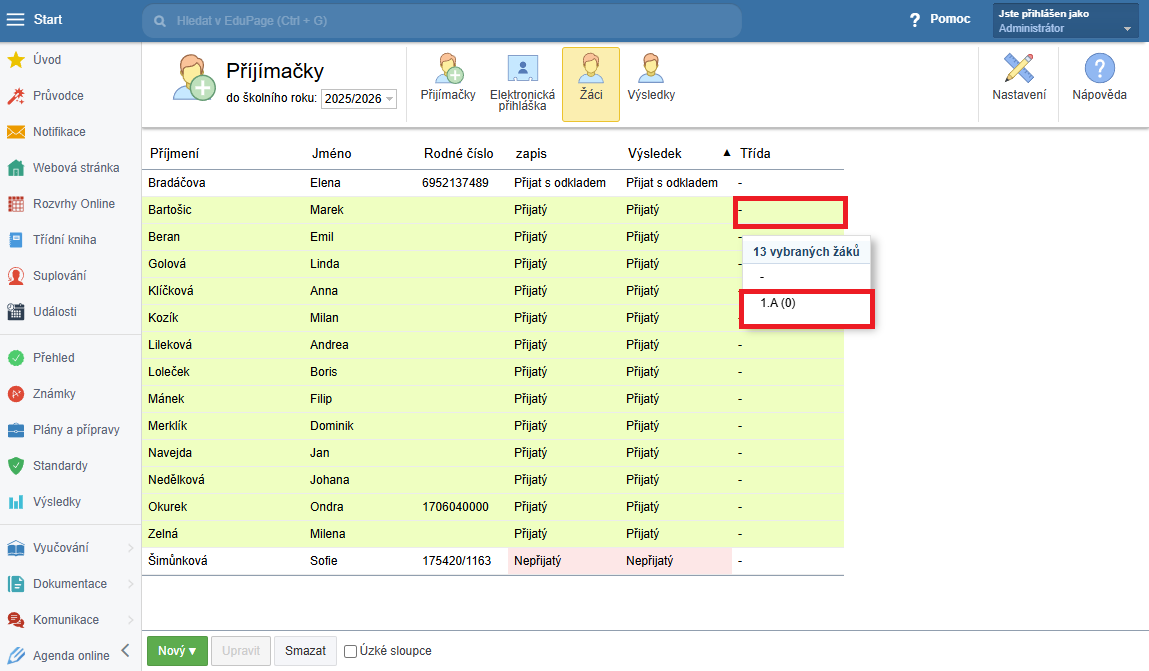Open Notifikace envelope icon
1149x671 pixels.
click(x=15, y=132)
